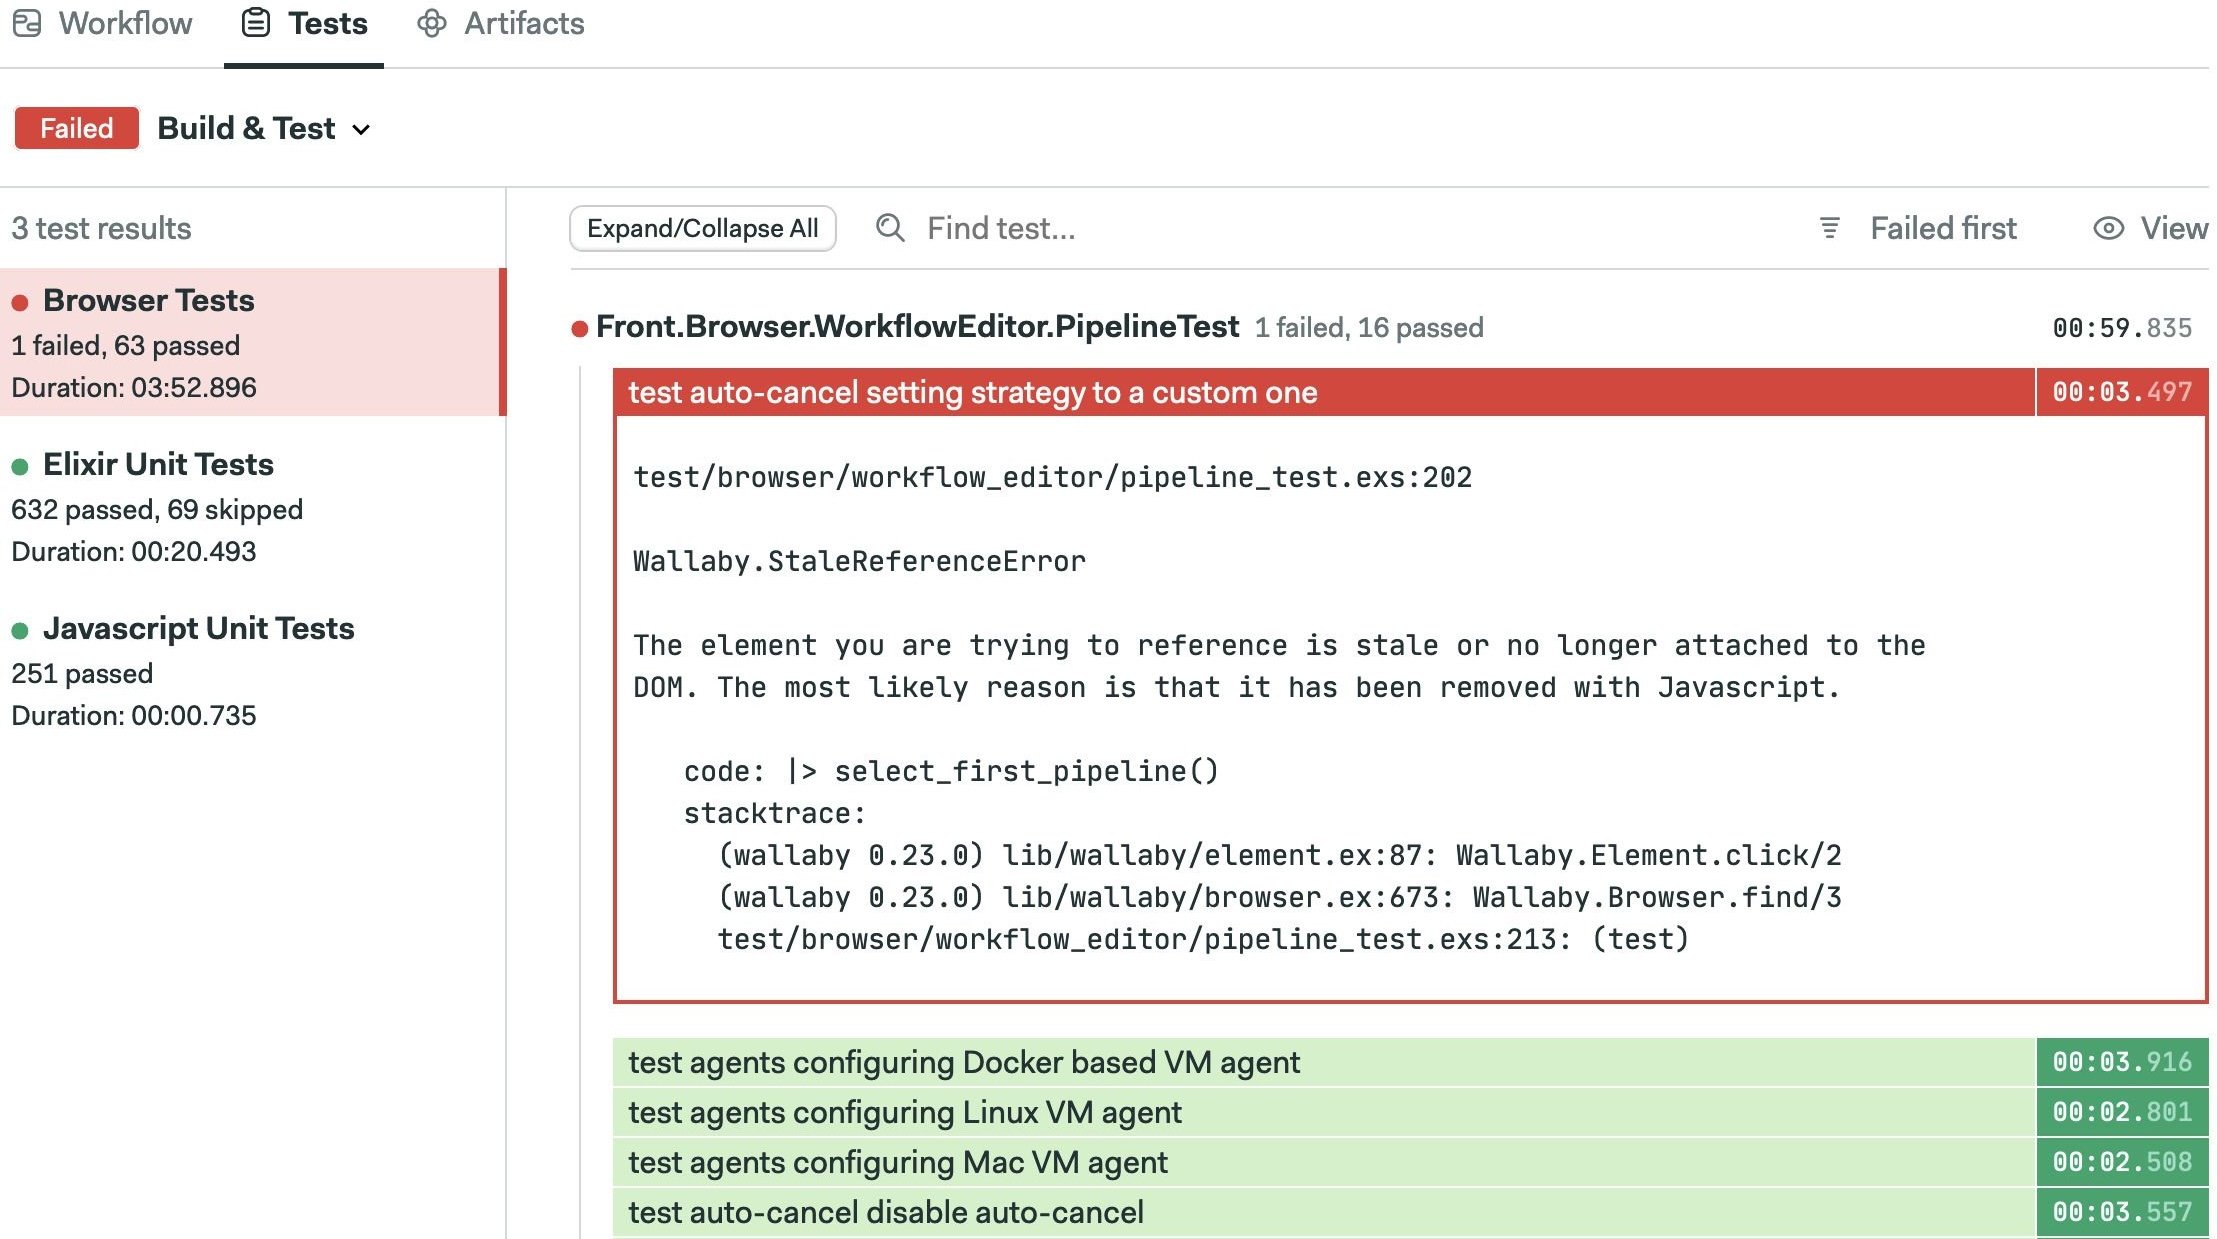The width and height of the screenshot is (2217, 1239).
Task: Click the Browser Tests red dot
Action: (x=21, y=298)
